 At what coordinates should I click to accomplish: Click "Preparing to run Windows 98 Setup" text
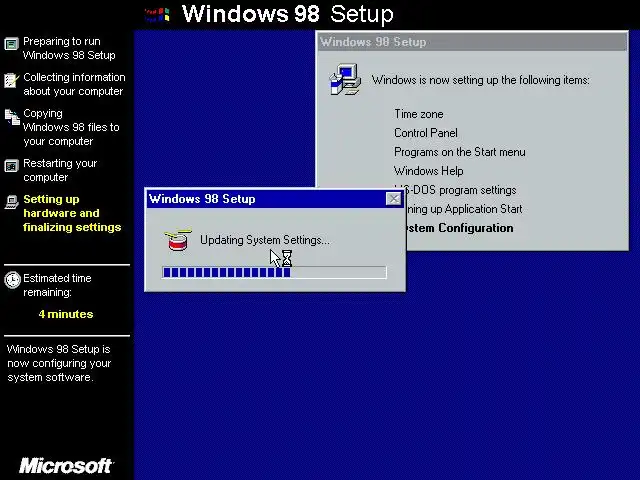[69, 48]
